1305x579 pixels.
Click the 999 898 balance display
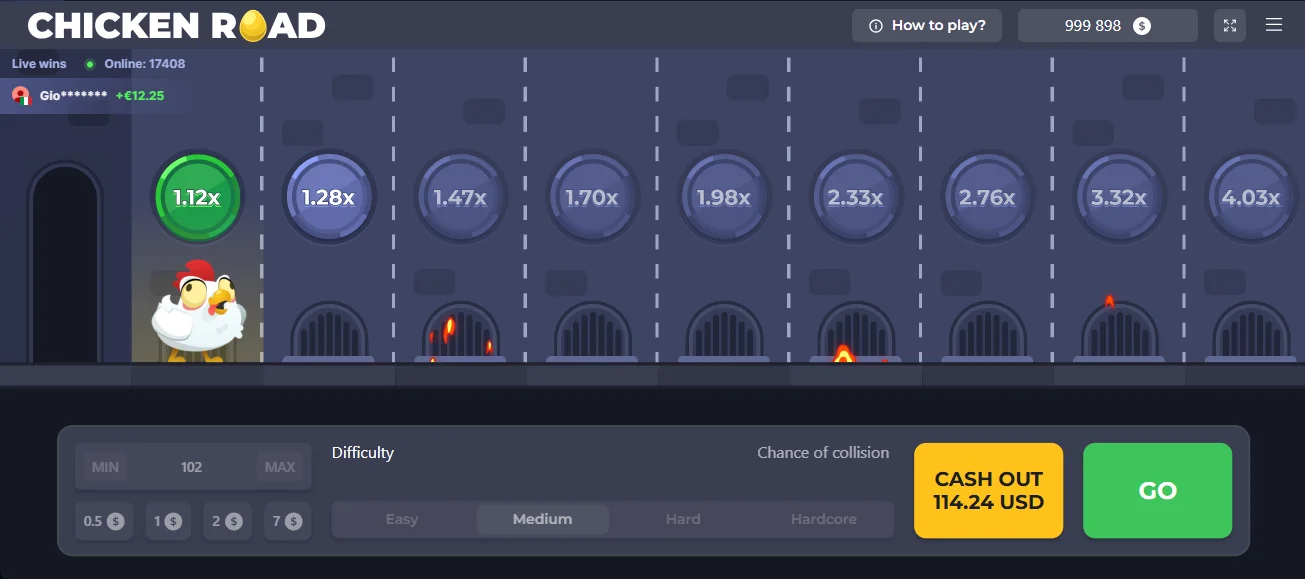click(x=1108, y=26)
